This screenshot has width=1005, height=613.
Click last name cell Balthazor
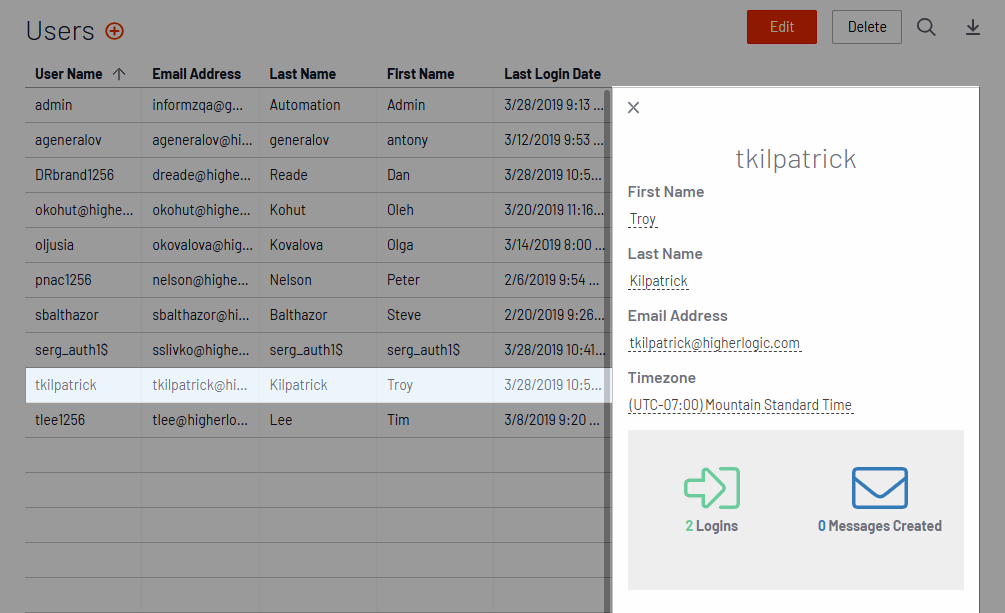318,315
